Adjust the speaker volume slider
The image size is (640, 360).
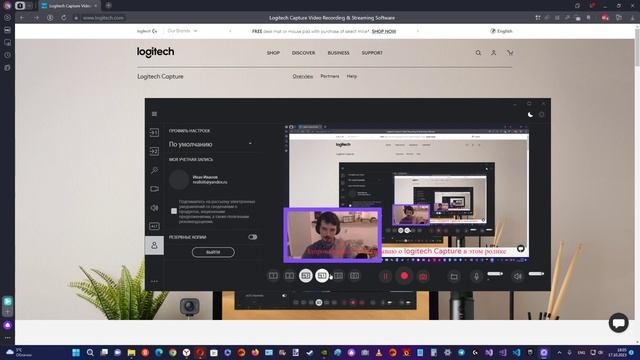pos(536,273)
